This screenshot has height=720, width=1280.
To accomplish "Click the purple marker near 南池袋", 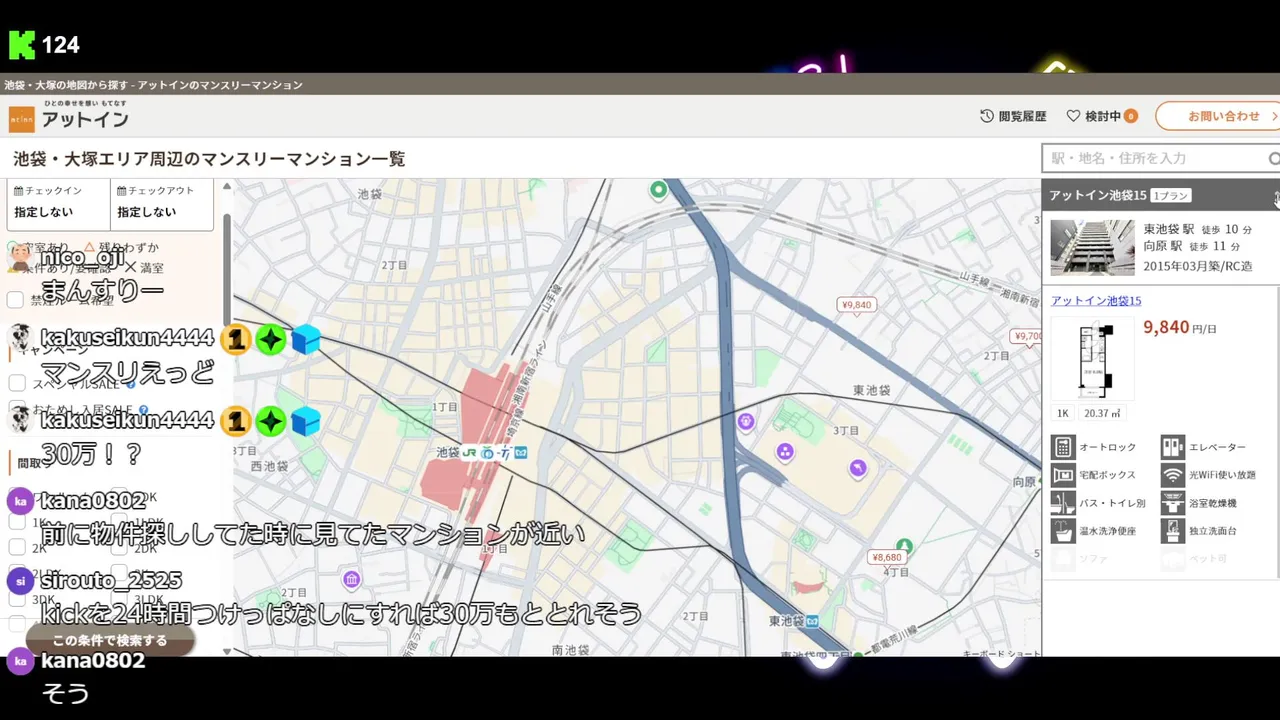I will (351, 579).
